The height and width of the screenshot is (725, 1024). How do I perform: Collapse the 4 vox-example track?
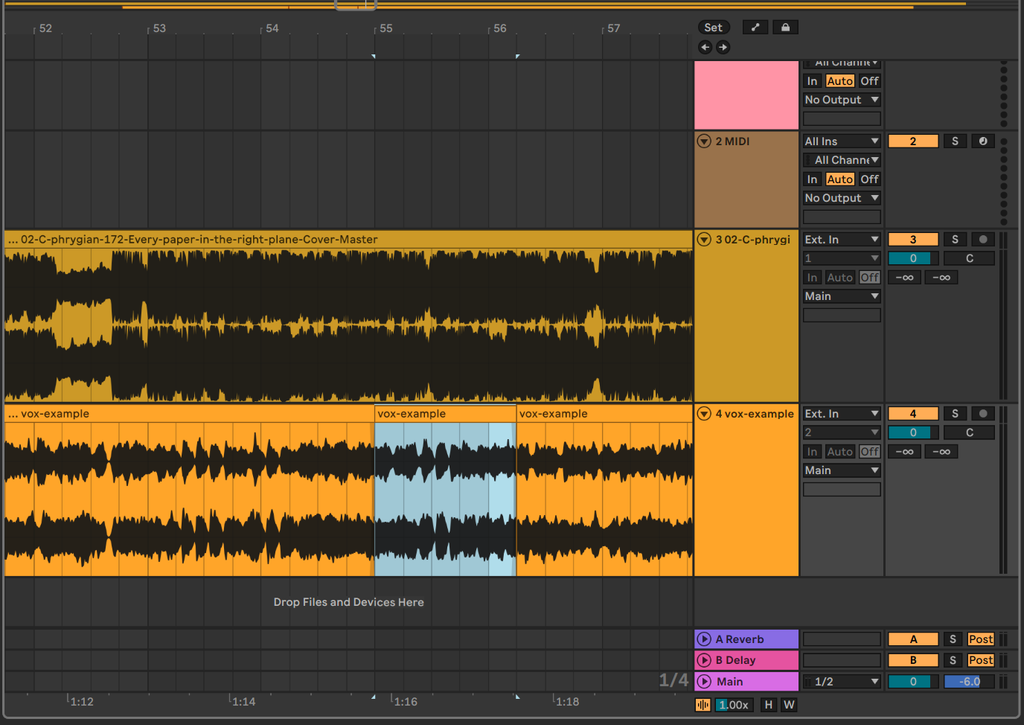tap(704, 413)
